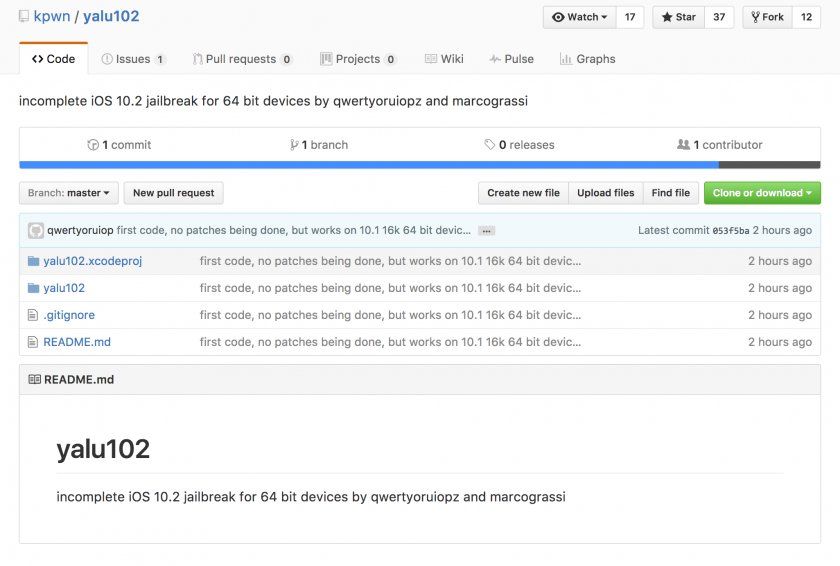View the 37 stargazers count
The image size is (840, 566).
tap(719, 17)
